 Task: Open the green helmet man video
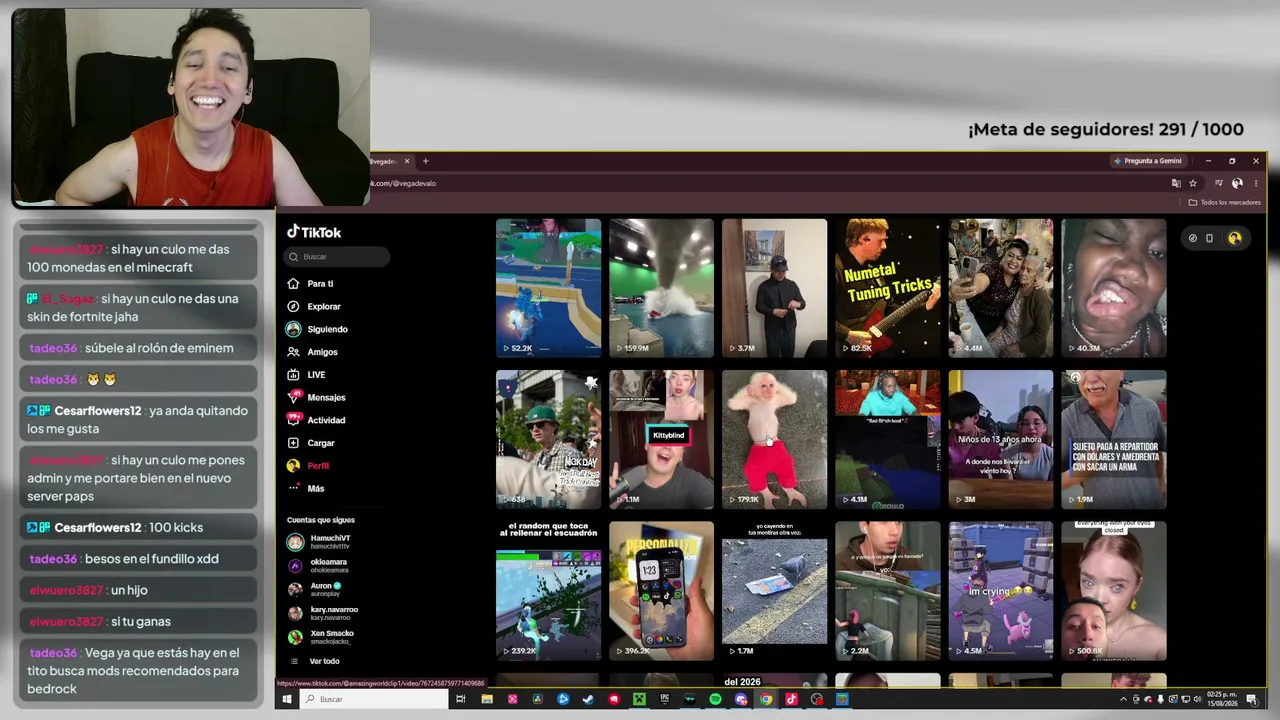coord(549,439)
